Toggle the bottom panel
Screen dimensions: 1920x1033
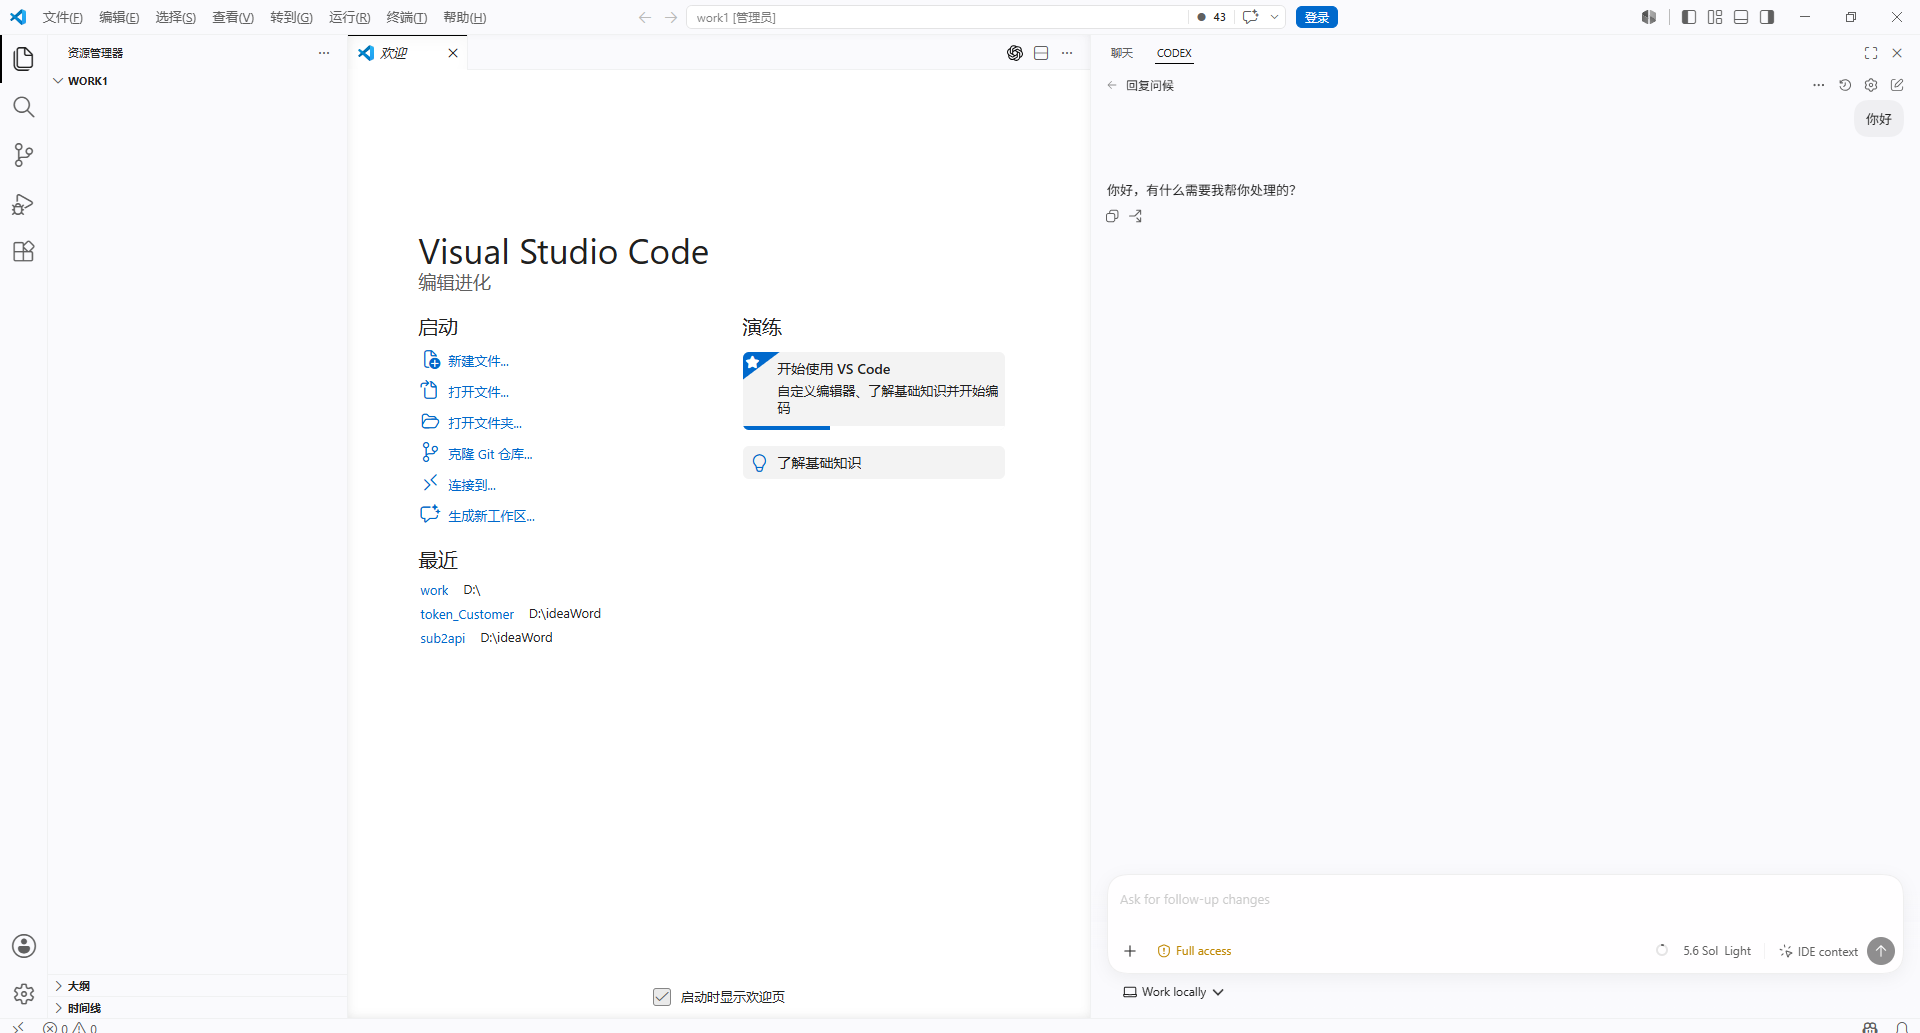[1741, 17]
